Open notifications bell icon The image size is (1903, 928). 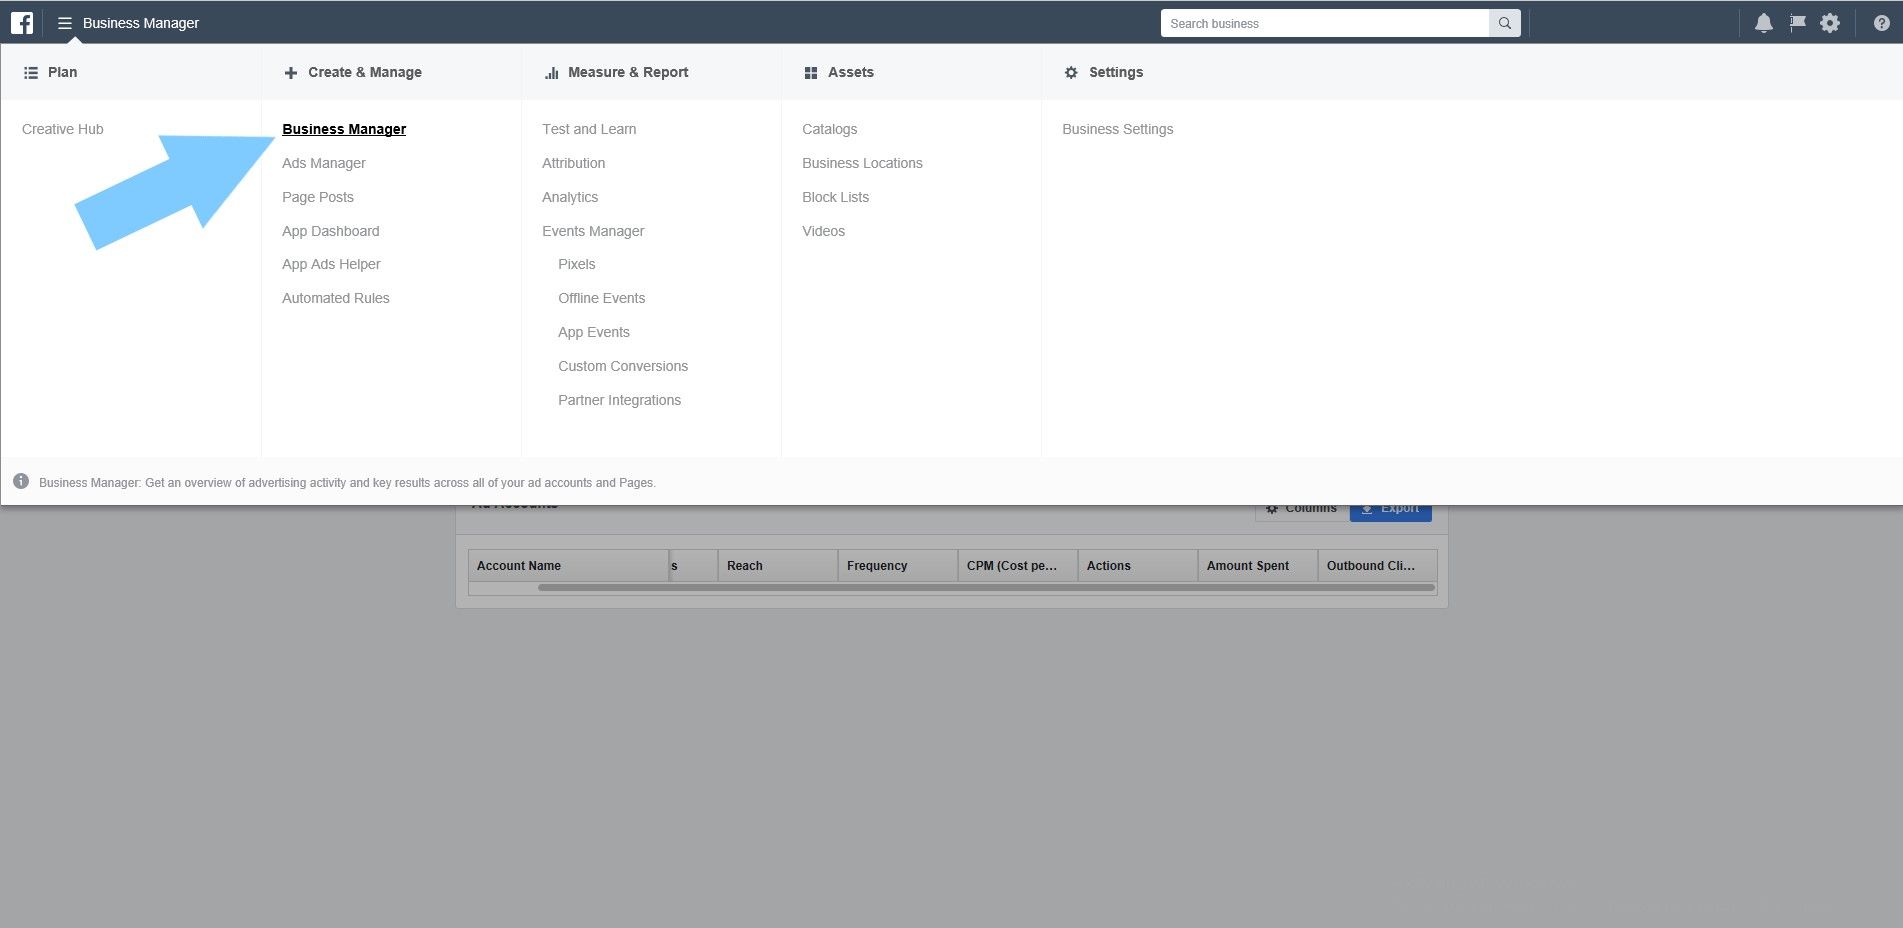pyautogui.click(x=1764, y=23)
